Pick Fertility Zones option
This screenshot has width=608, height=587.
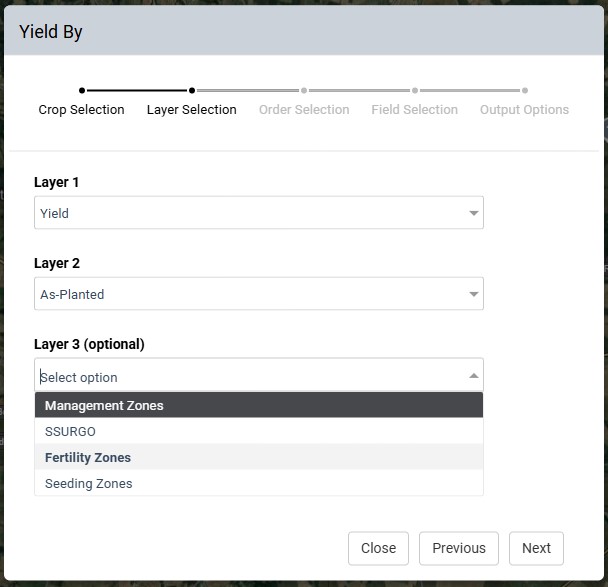click(259, 457)
